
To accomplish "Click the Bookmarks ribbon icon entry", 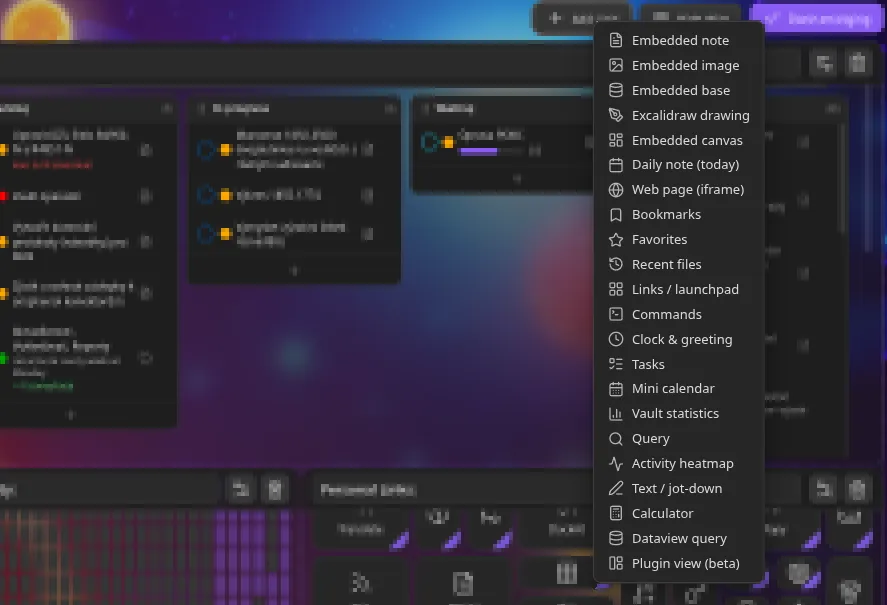I will 615,214.
